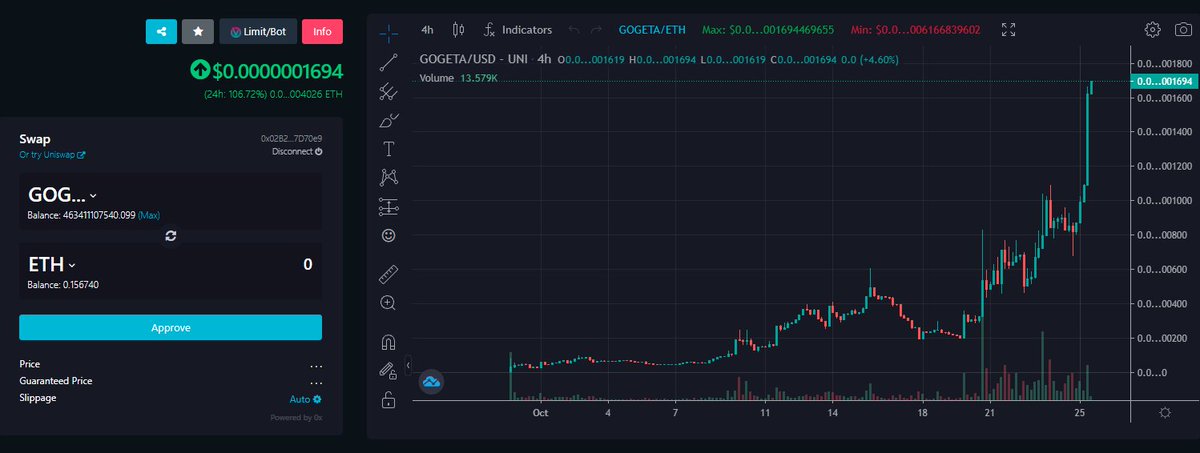
Task: Open the GOG... token dropdown
Action: (63, 195)
